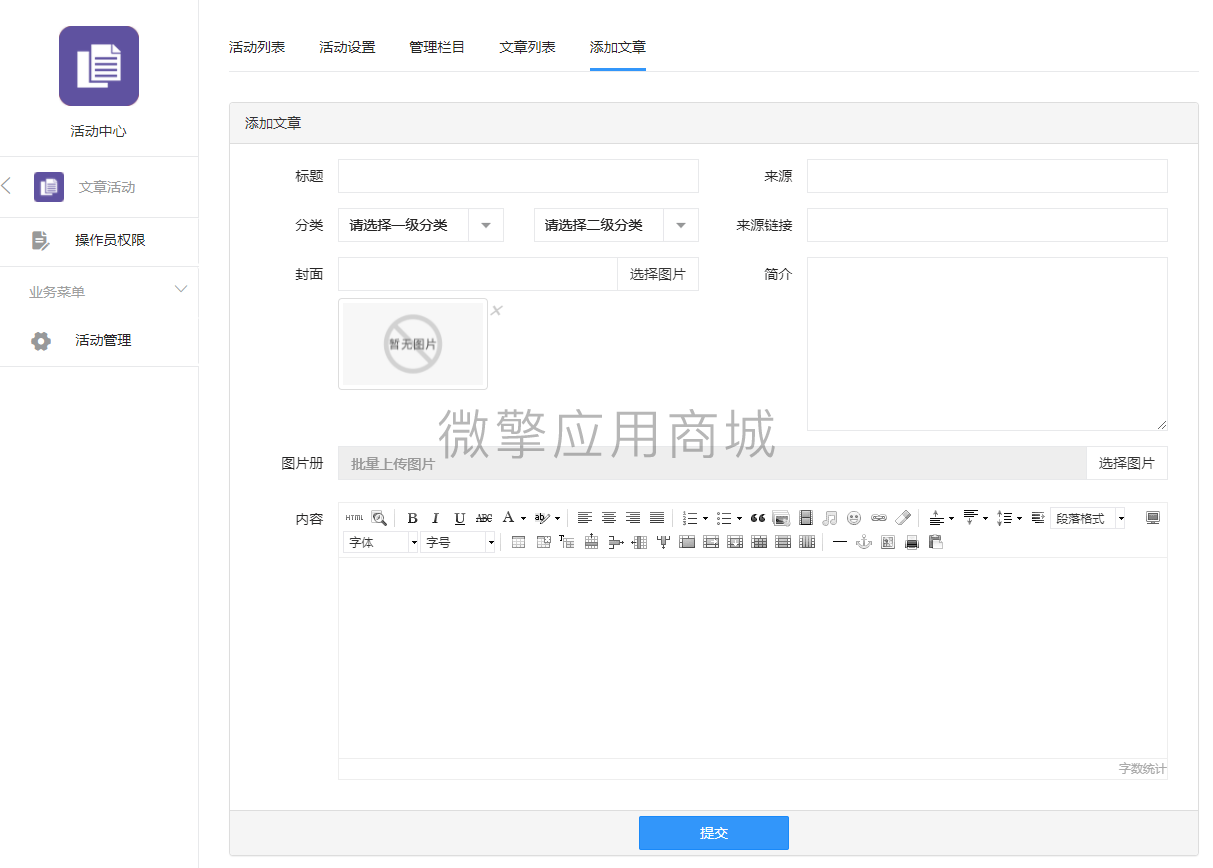
Task: Open the first-level category dropdown
Action: pyautogui.click(x=421, y=225)
